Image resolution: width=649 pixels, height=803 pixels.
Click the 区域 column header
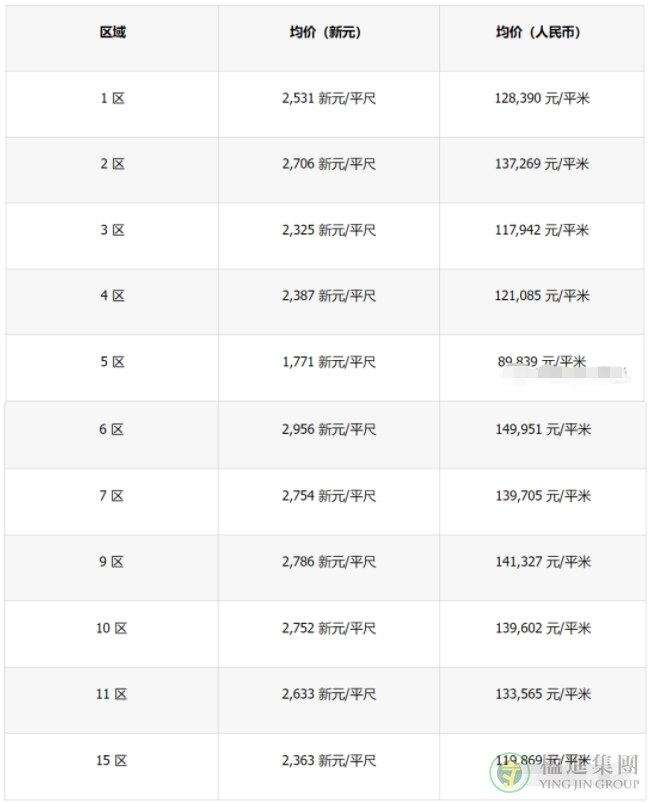coord(112,33)
